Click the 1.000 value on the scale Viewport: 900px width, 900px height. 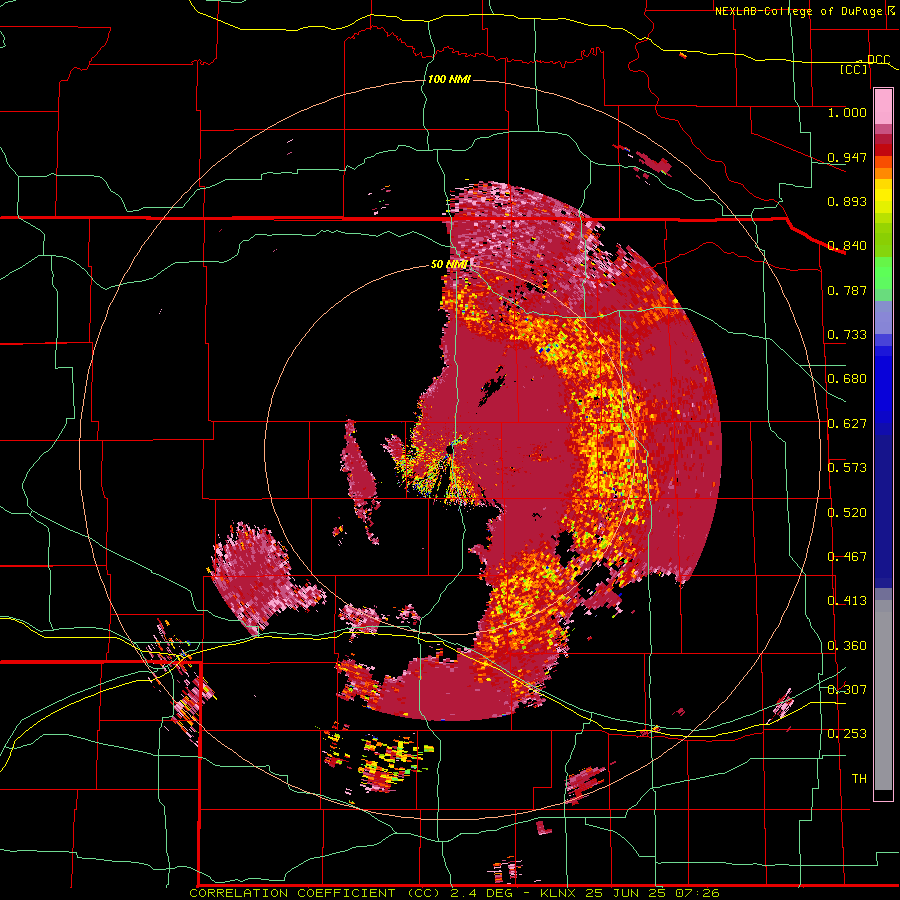(847, 112)
